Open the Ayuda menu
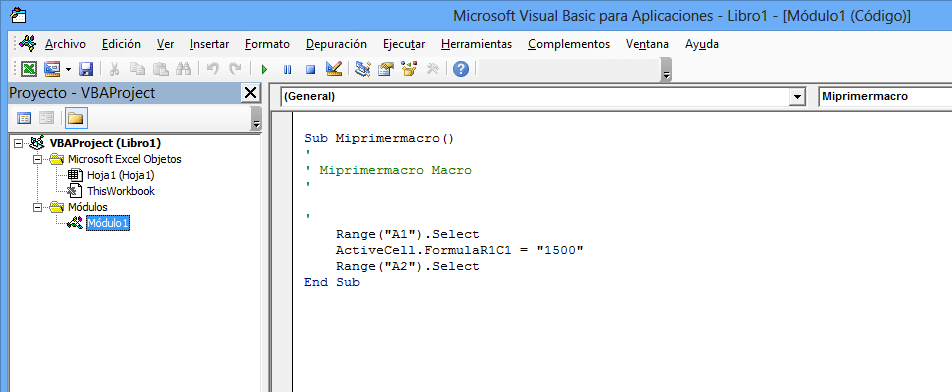Screen dimensions: 952x392 pyautogui.click(x=702, y=44)
